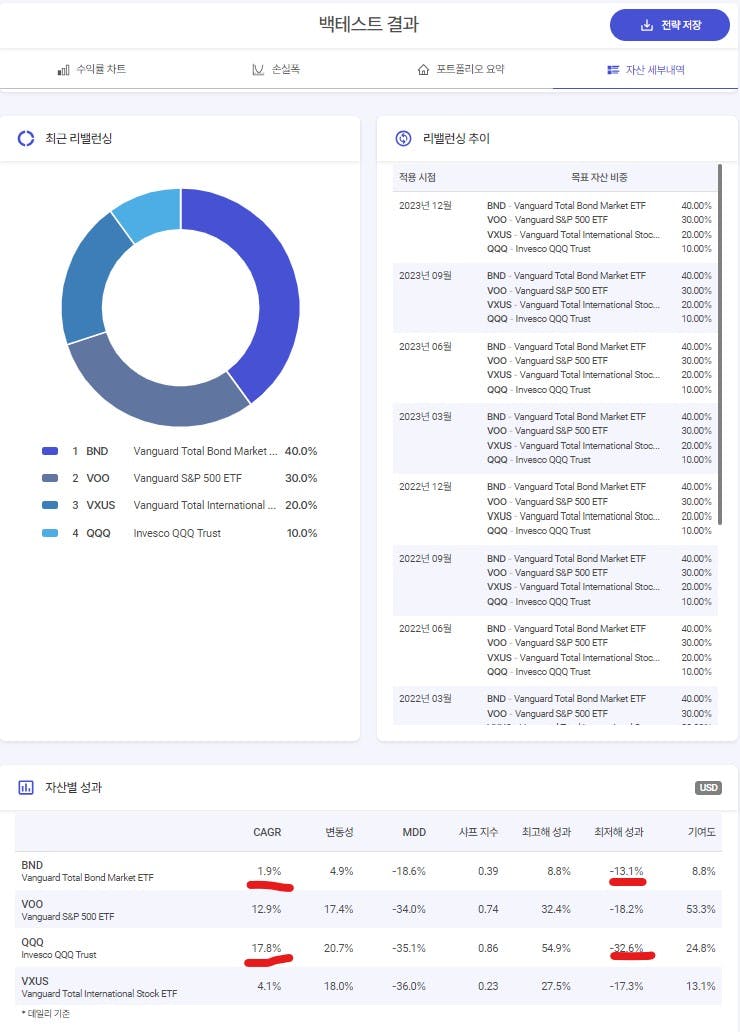
Task: Click the 데일리 기준 footnote
Action: point(45,1014)
